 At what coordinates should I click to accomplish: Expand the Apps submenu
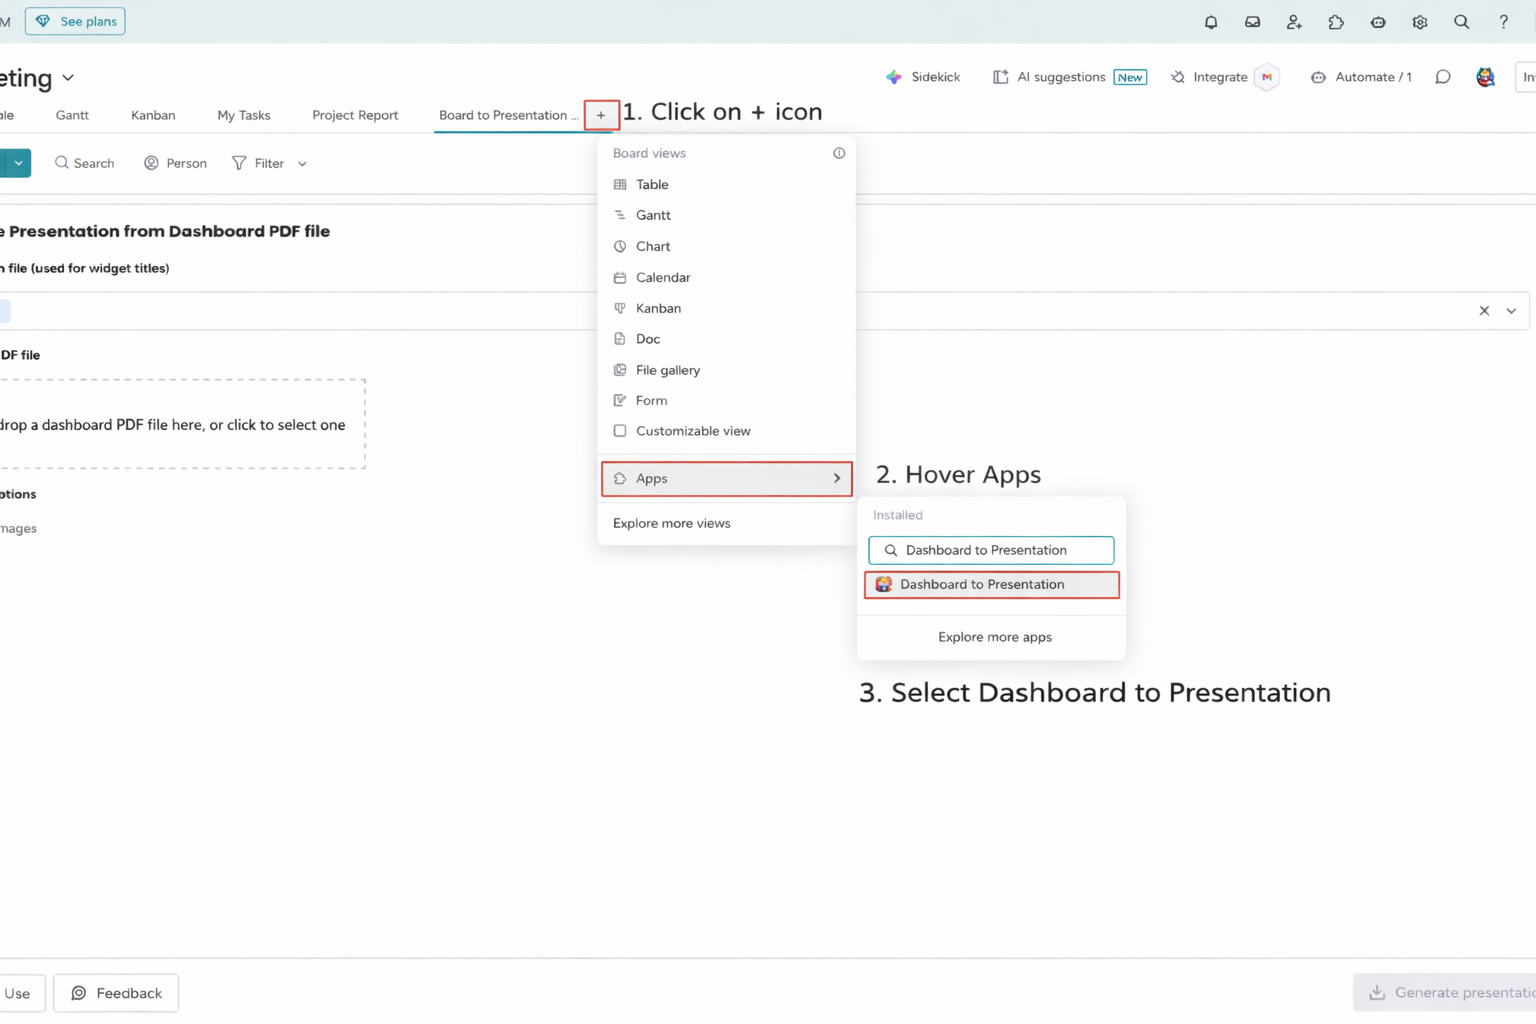(726, 478)
